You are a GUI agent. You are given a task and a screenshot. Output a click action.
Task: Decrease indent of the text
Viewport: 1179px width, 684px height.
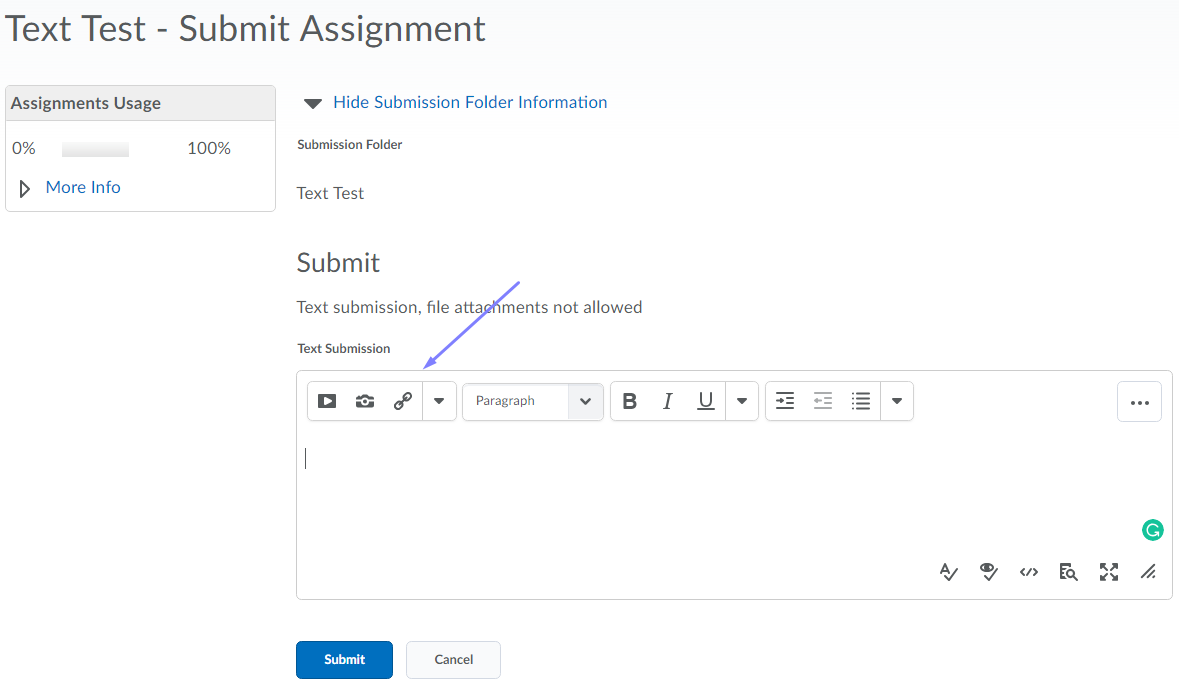coord(823,401)
